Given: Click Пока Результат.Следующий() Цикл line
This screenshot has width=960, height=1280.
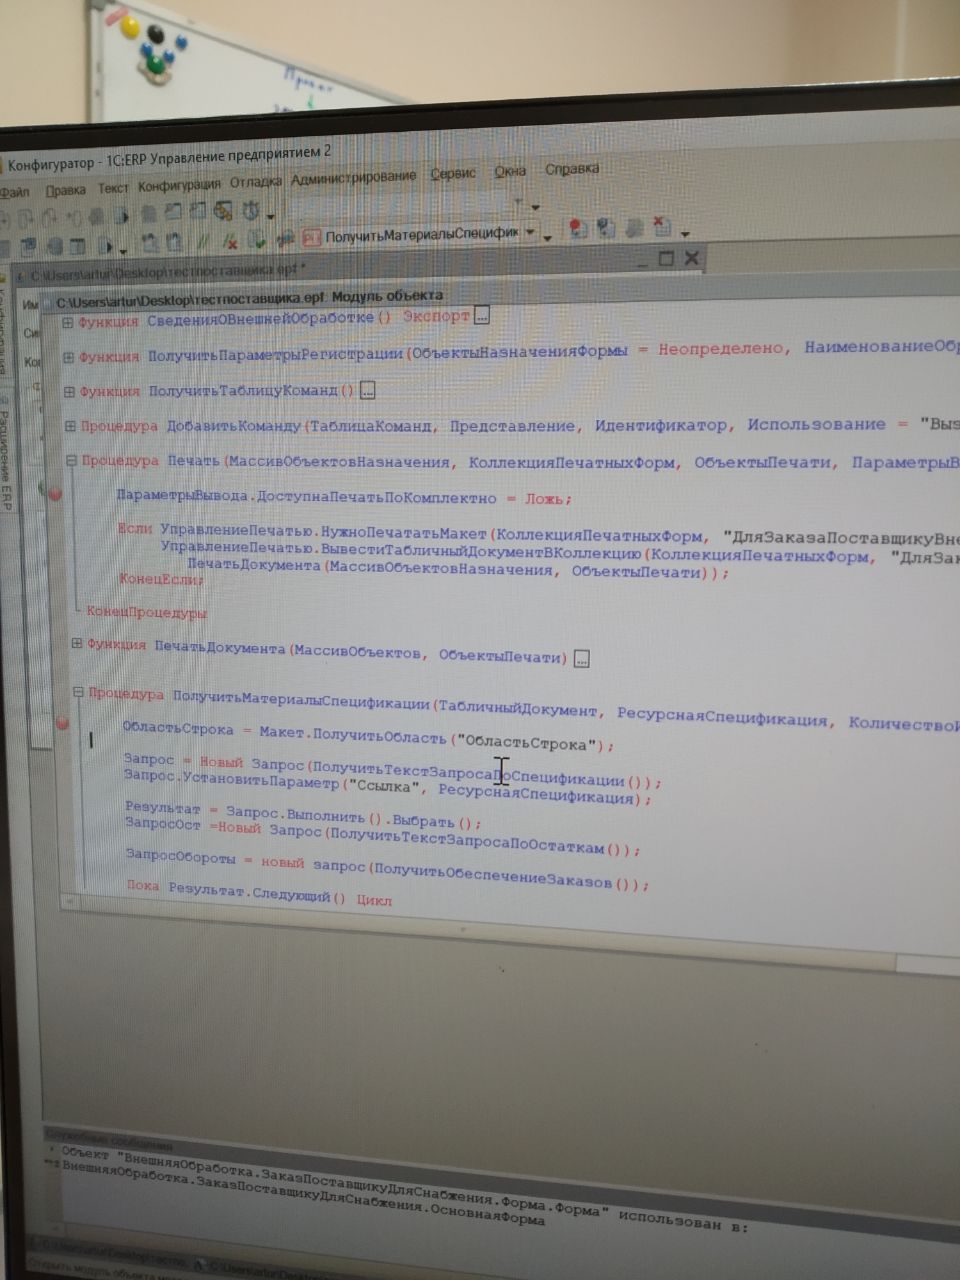Looking at the screenshot, I should [259, 892].
